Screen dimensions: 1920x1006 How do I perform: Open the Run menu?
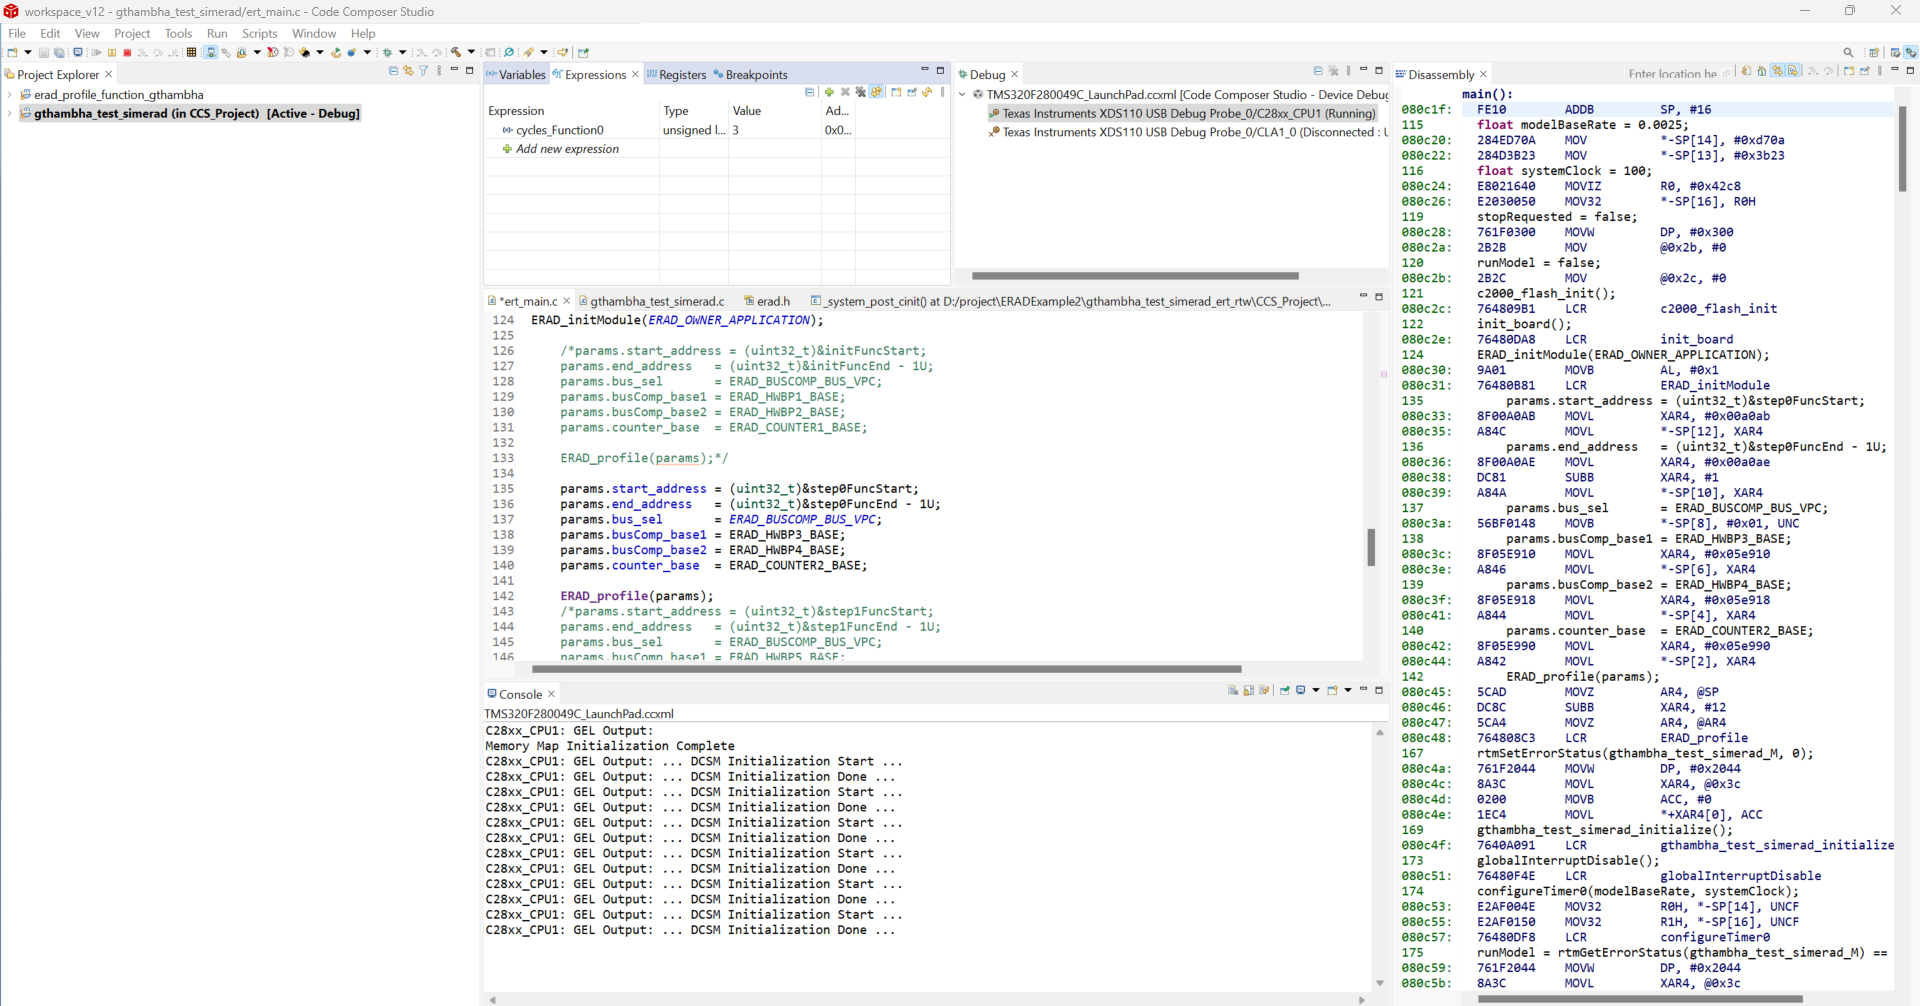click(217, 33)
